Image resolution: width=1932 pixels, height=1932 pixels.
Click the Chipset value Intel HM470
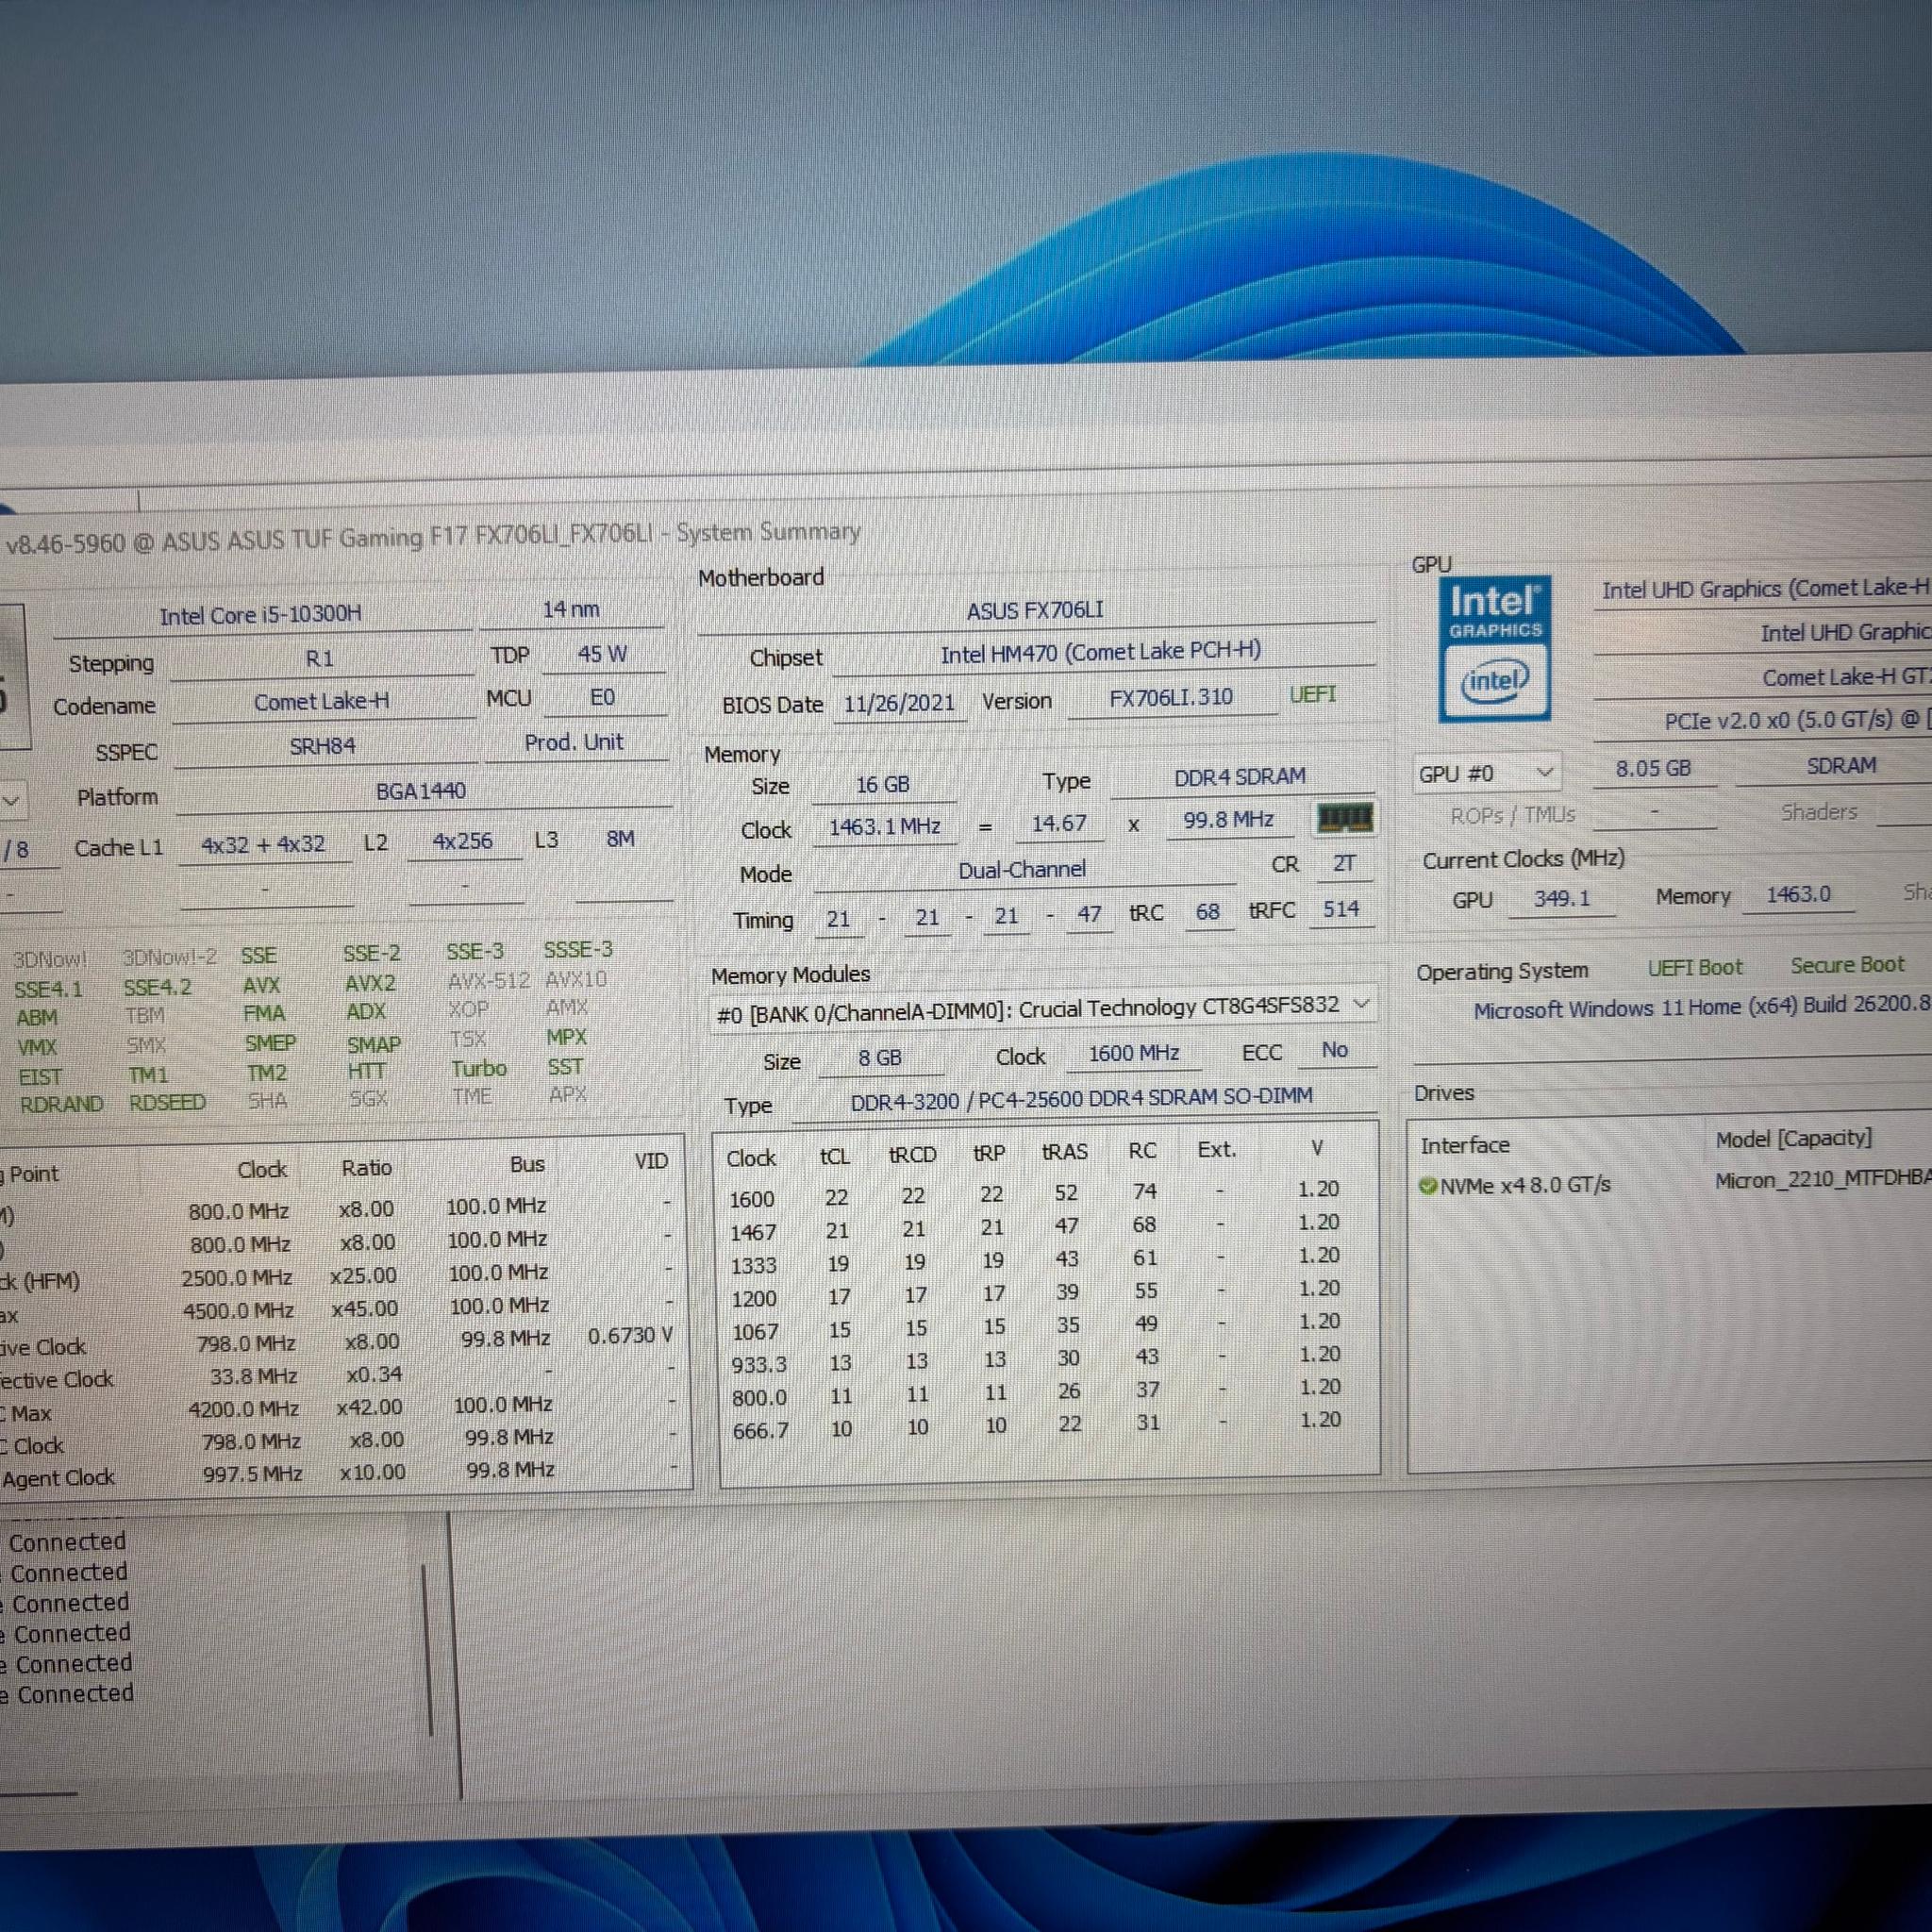pos(1100,653)
